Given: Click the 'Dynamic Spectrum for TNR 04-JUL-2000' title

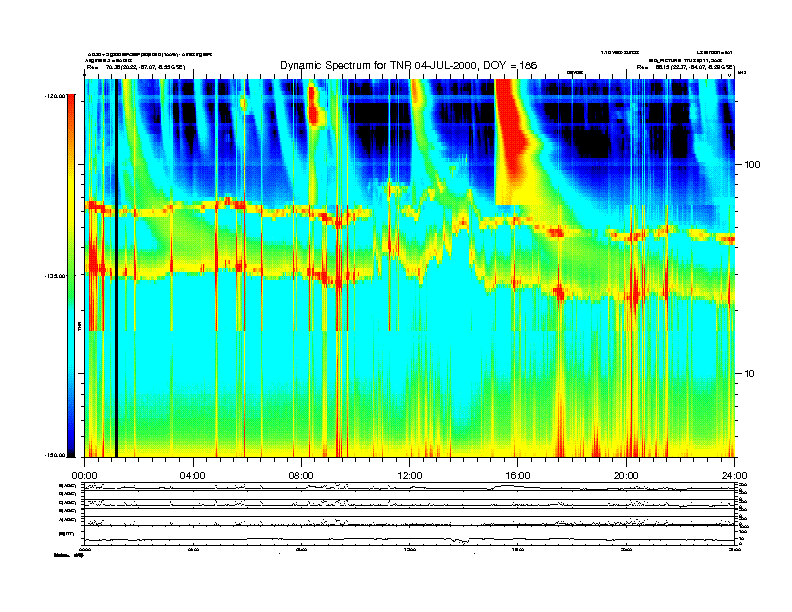Looking at the screenshot, I should (x=408, y=66).
